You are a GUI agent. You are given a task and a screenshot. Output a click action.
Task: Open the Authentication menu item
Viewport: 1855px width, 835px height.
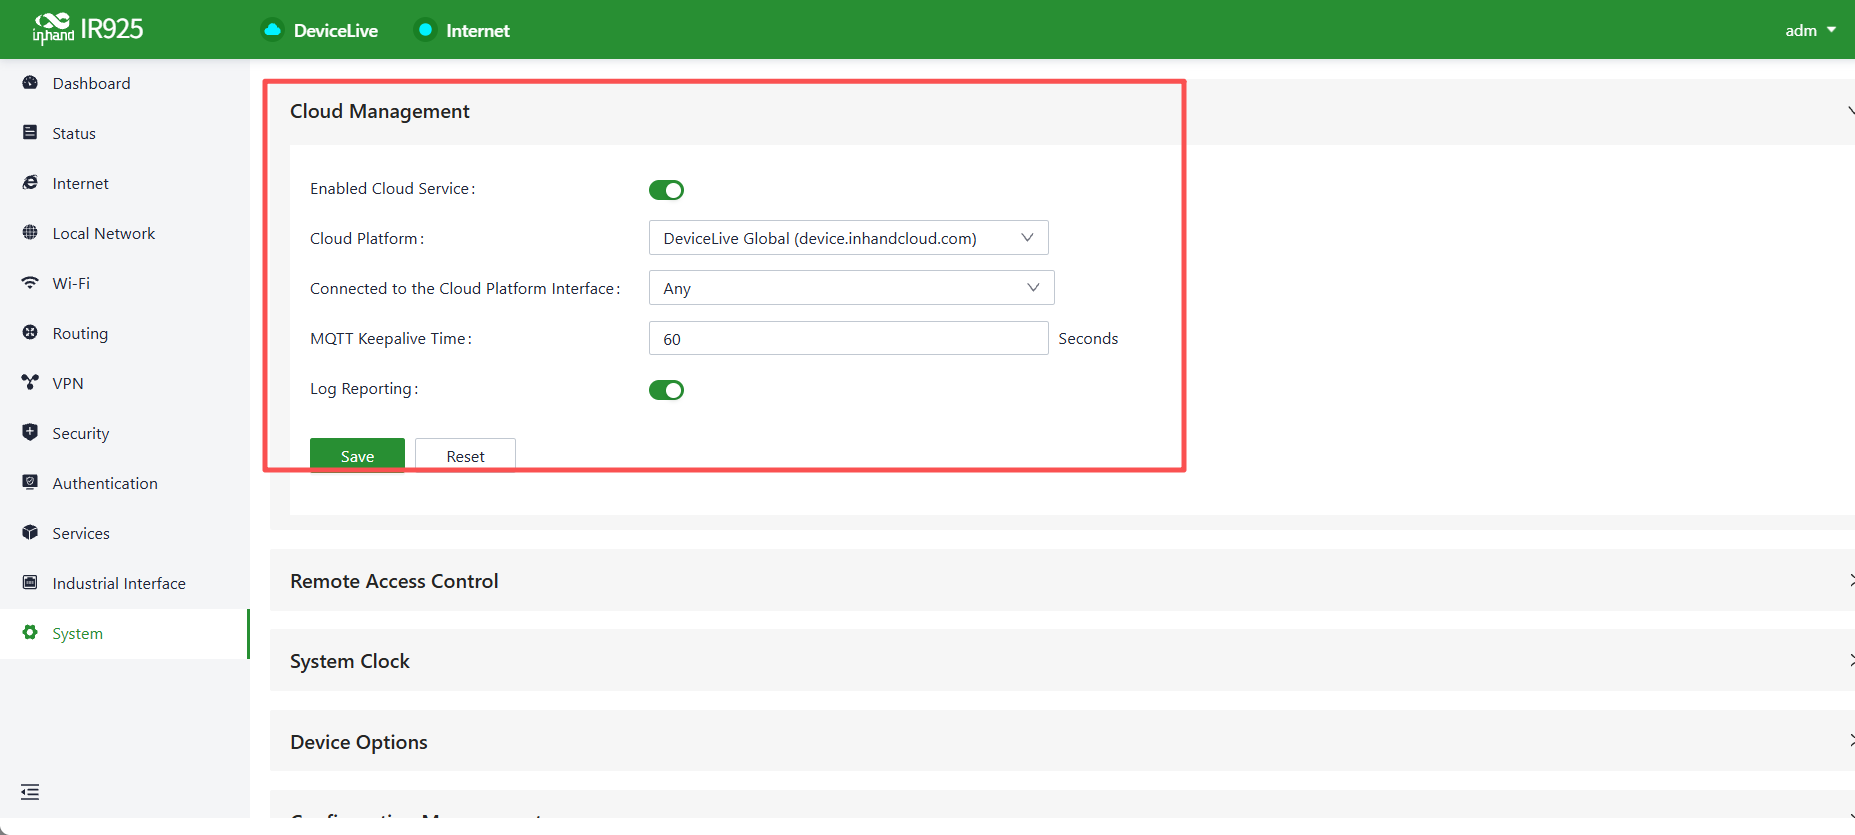124,483
